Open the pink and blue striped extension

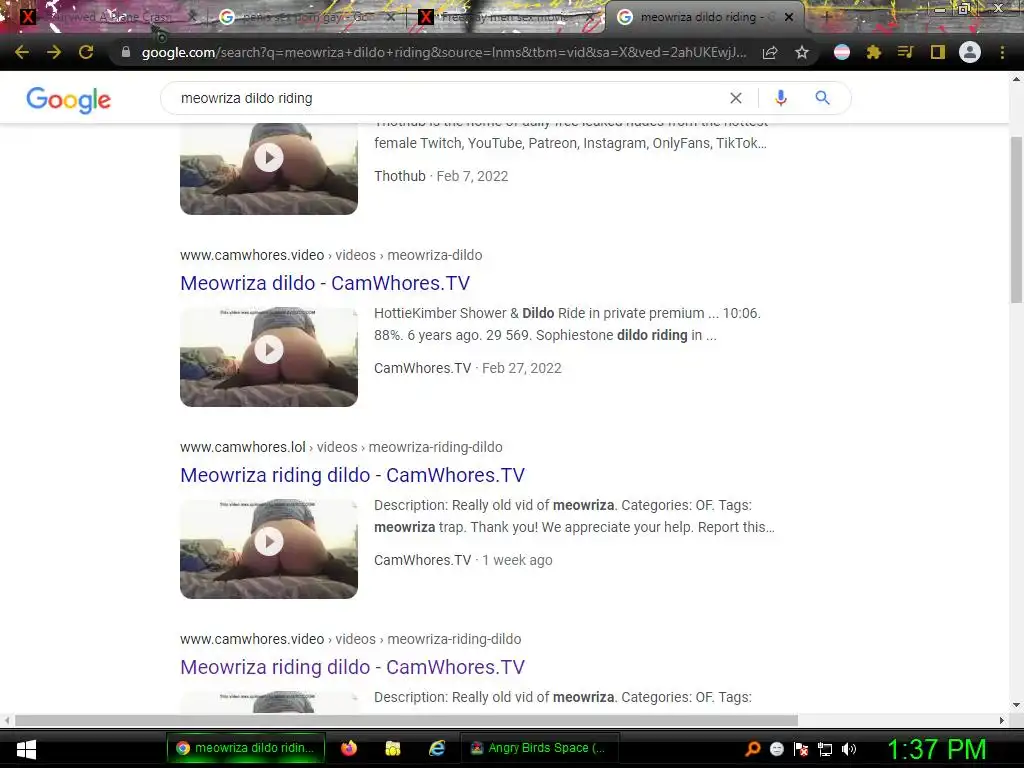coord(842,52)
